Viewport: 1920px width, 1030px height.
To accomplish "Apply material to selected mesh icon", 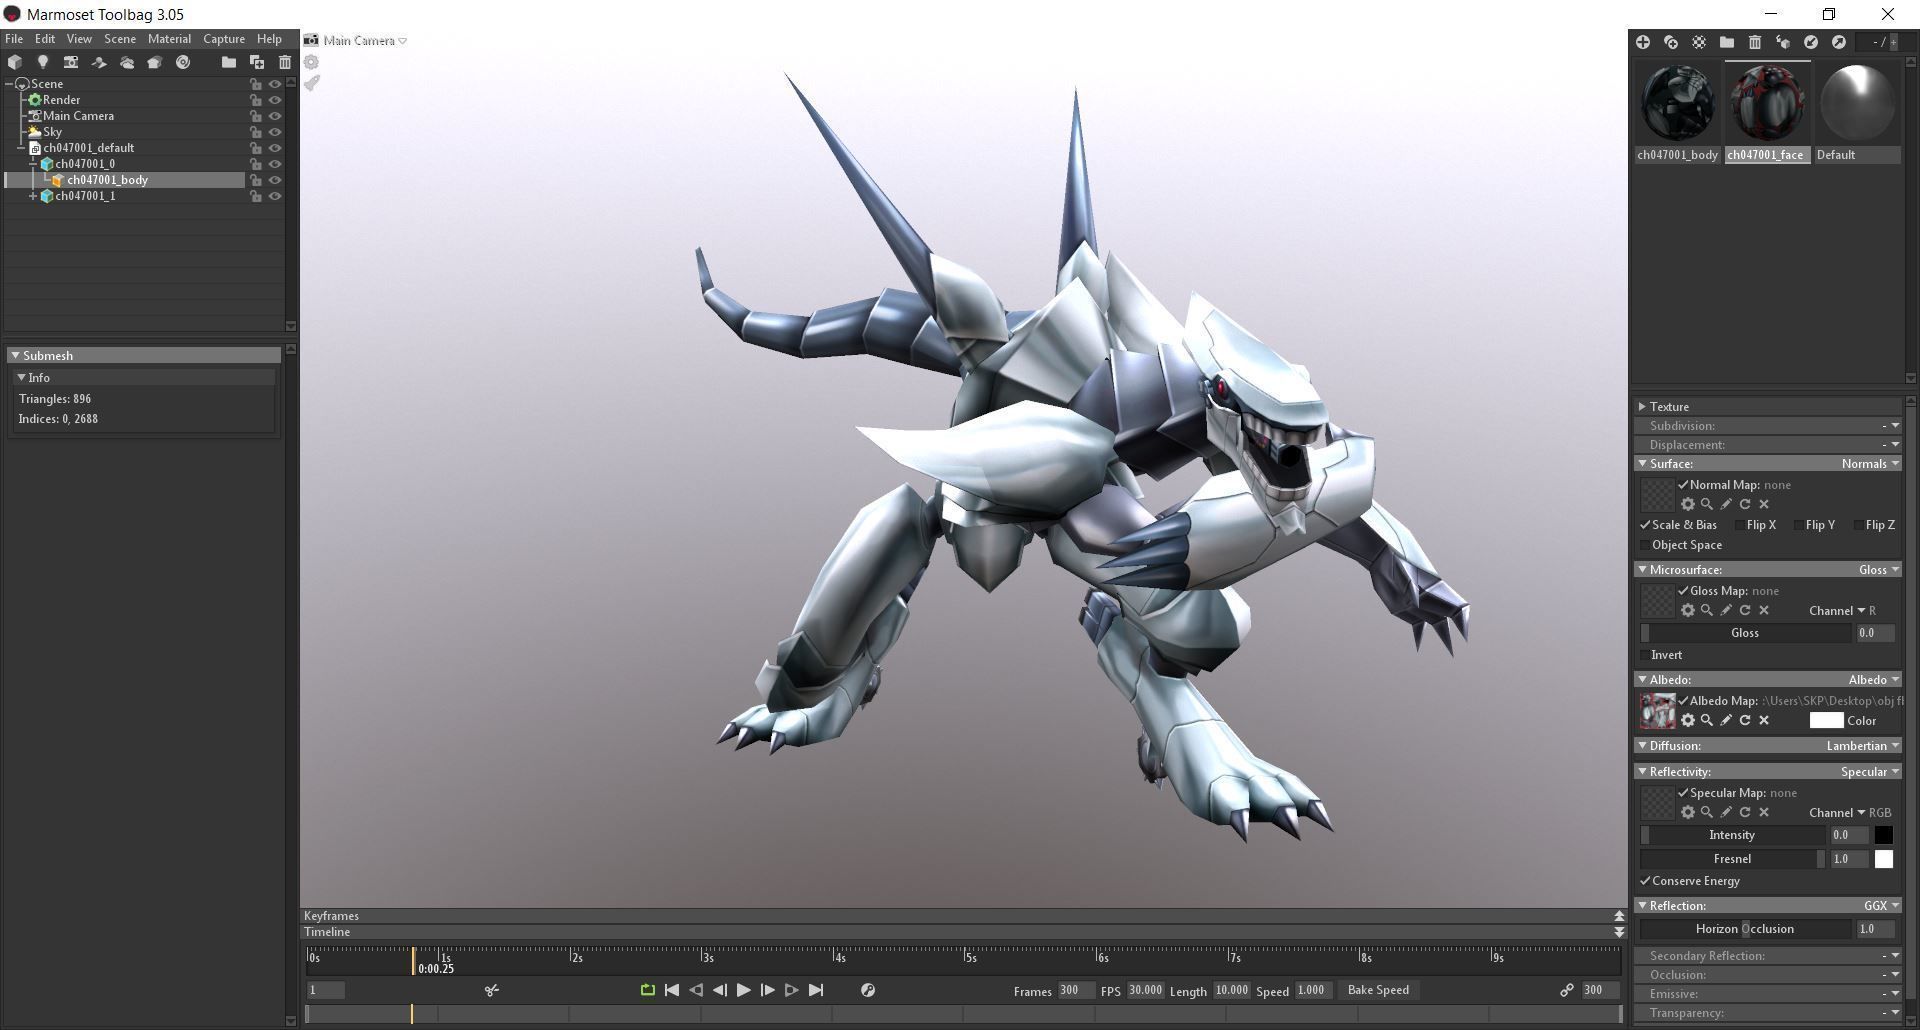I will (x=1783, y=42).
